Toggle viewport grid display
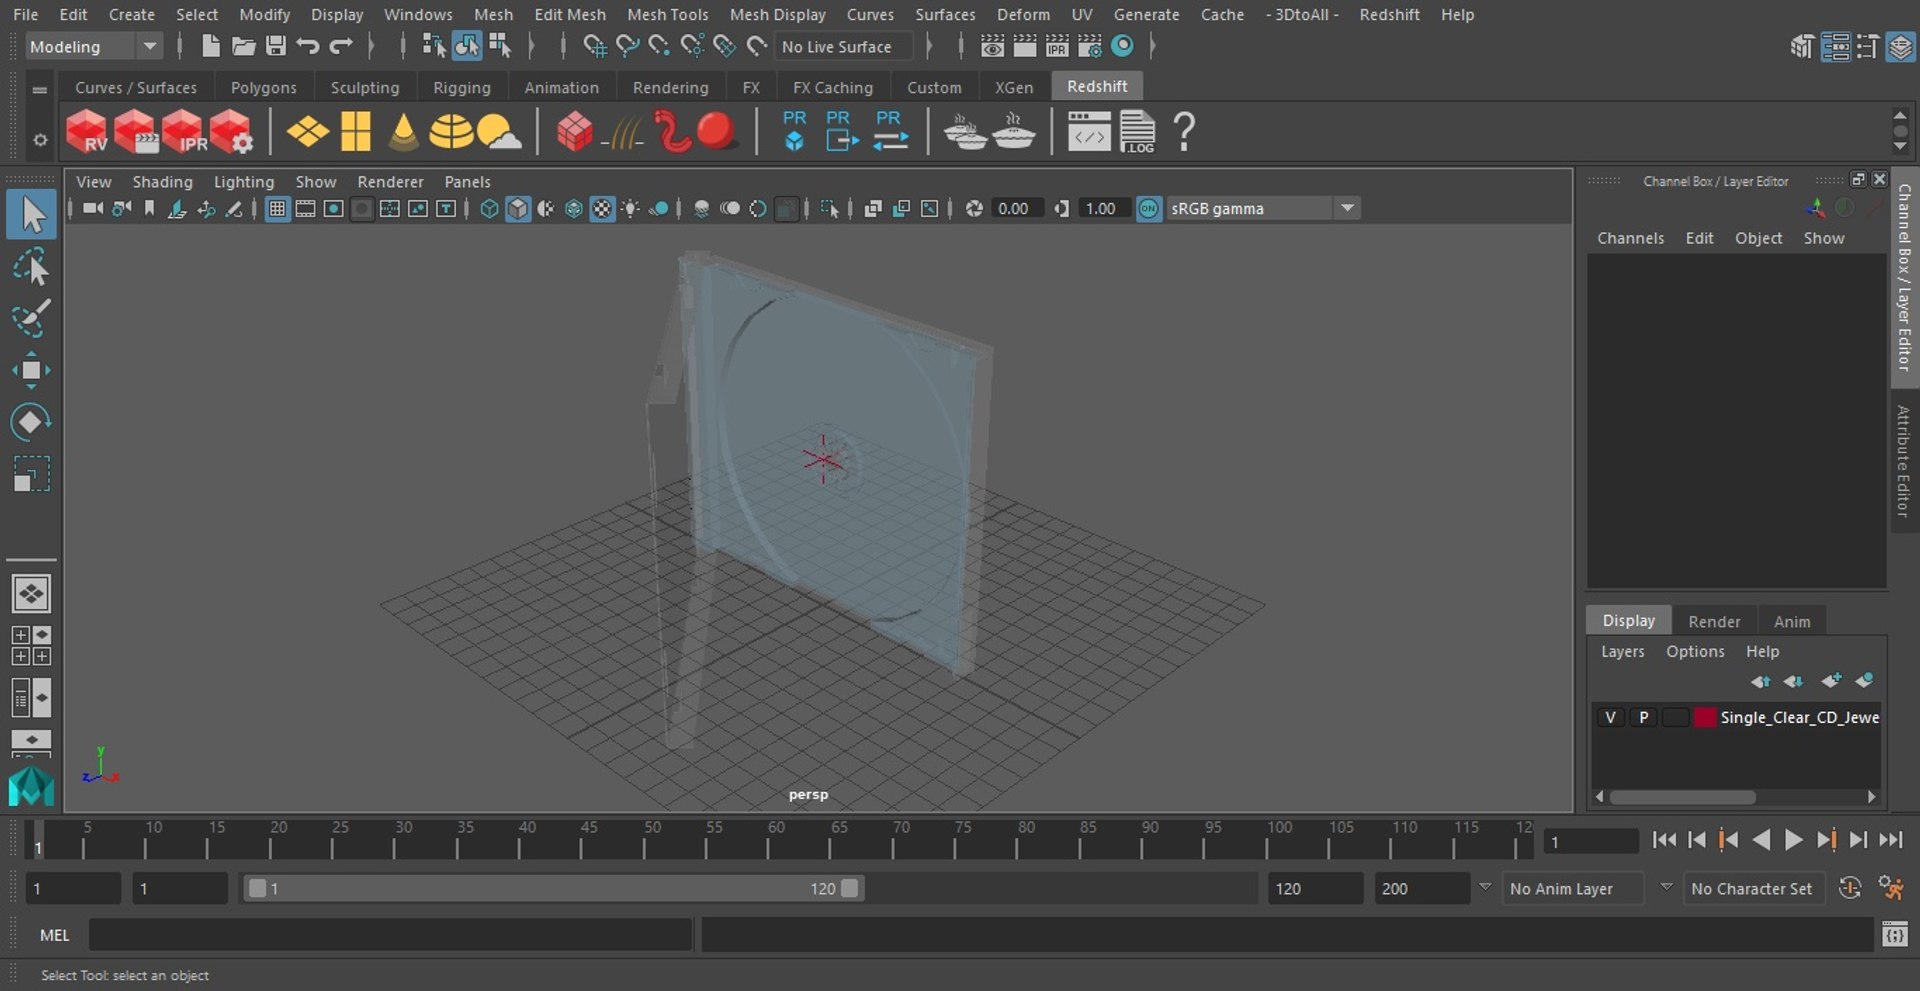The height and width of the screenshot is (991, 1920). click(x=277, y=208)
